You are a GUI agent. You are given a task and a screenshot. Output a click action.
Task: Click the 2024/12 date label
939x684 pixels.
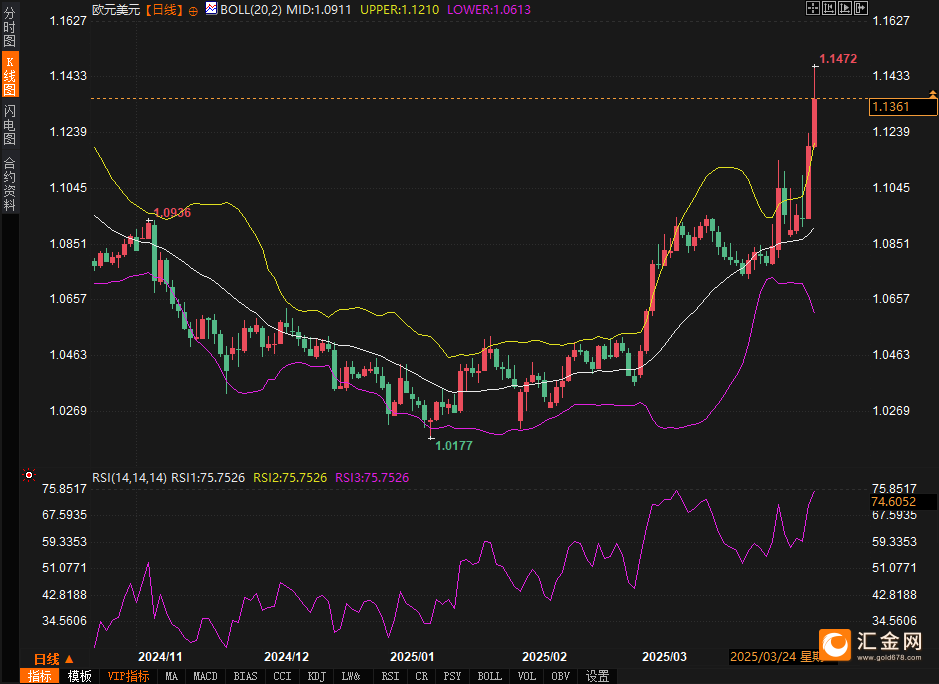pyautogui.click(x=286, y=656)
